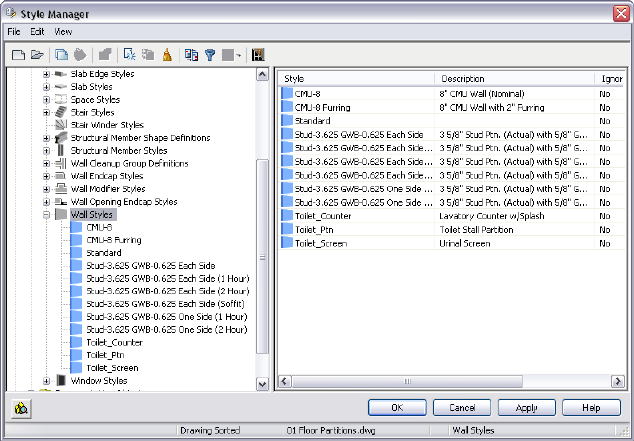
Task: Sort by the Description column header
Action: (x=514, y=79)
